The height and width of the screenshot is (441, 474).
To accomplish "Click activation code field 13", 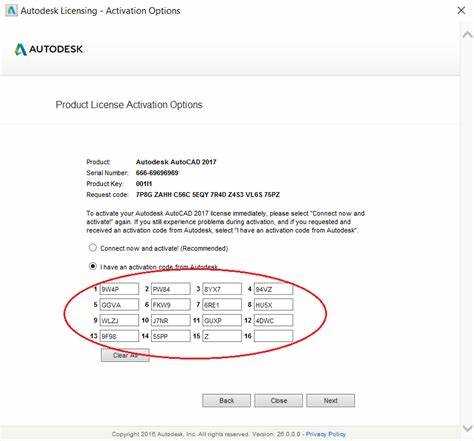I will [x=119, y=336].
